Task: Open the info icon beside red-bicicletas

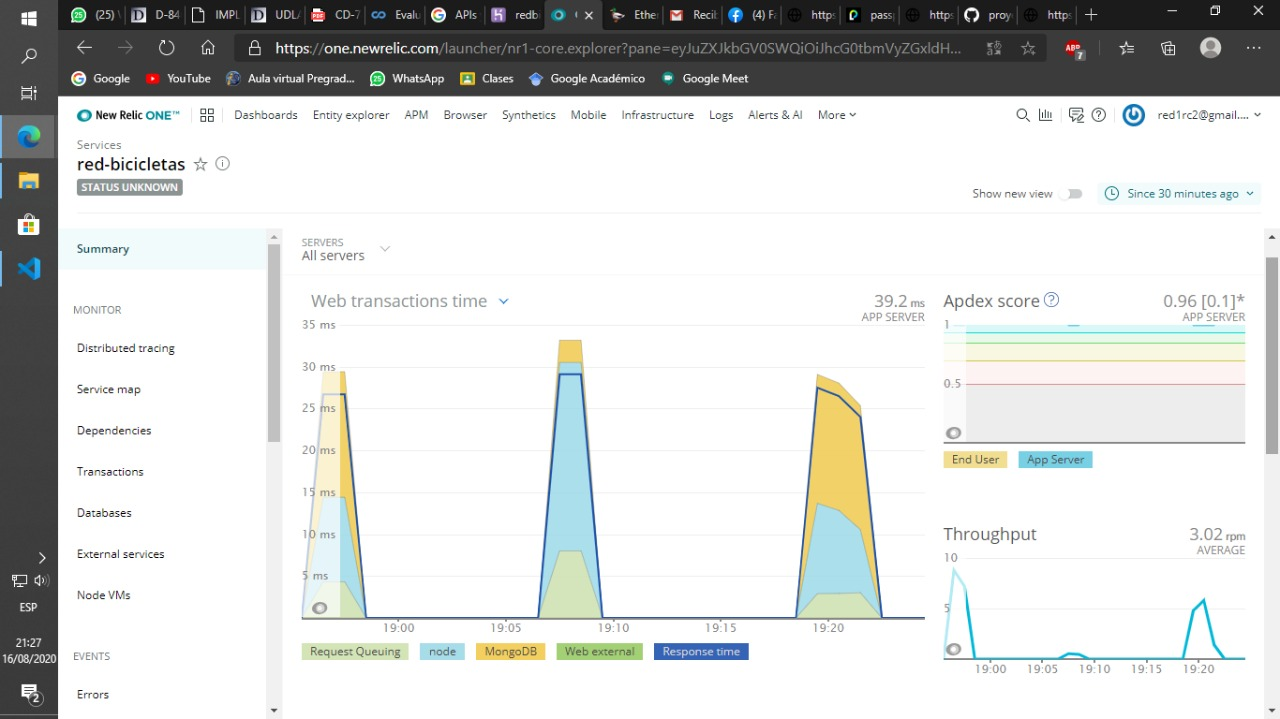Action: click(x=223, y=164)
